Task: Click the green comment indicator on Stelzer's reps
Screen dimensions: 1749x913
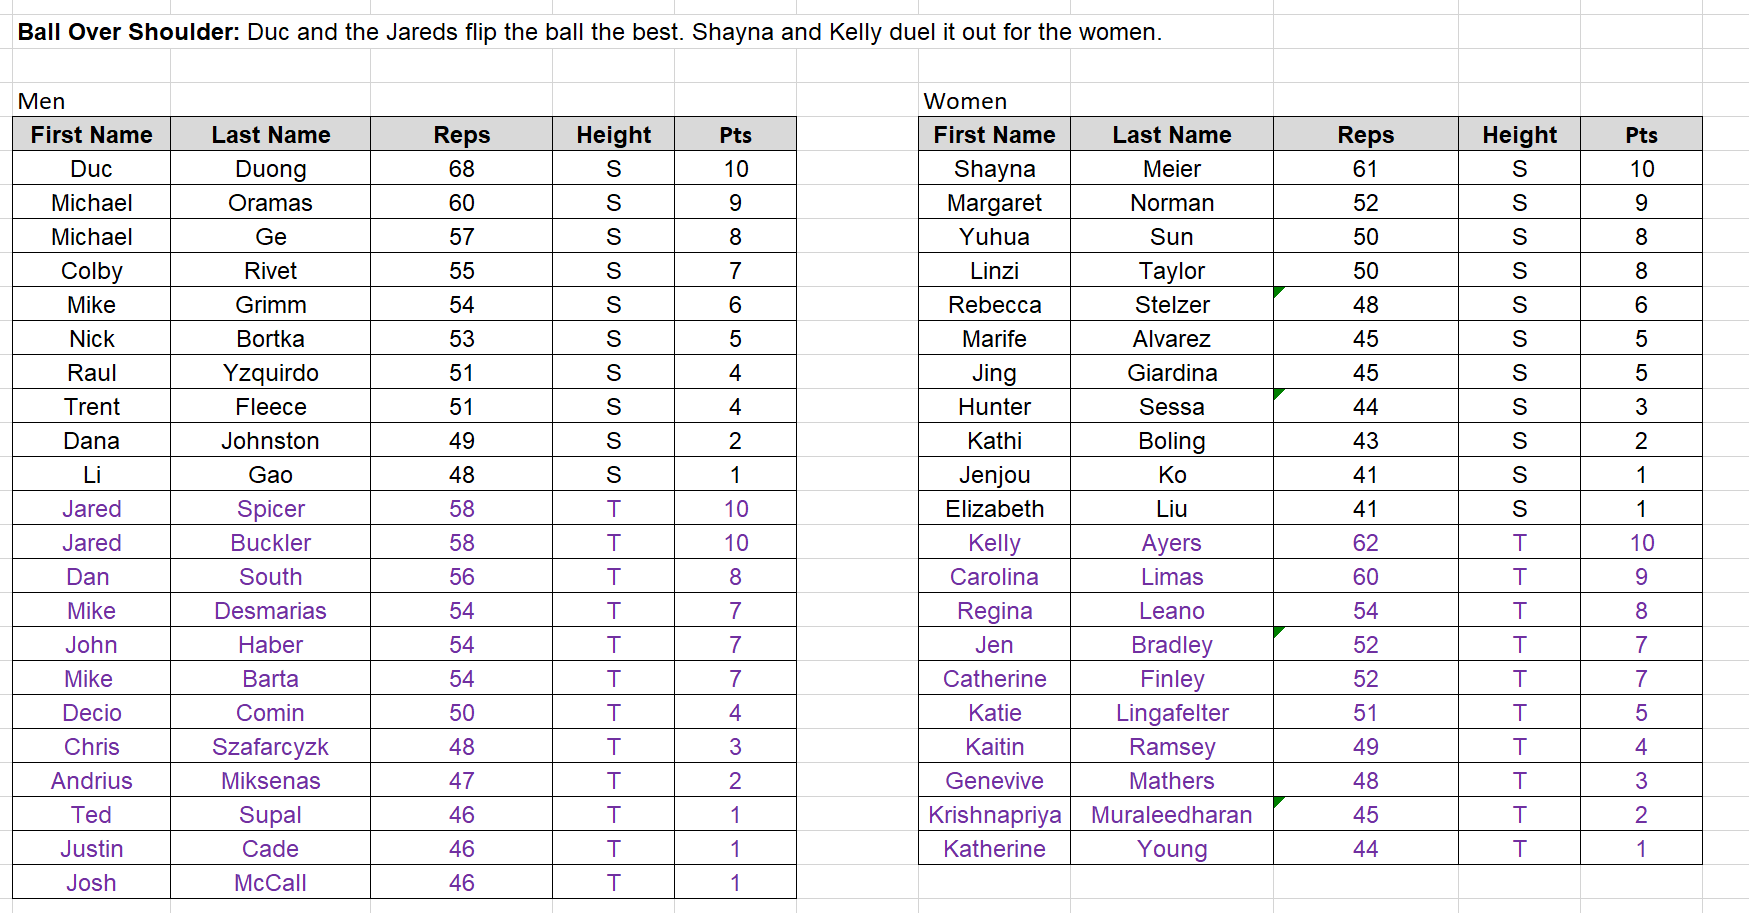Action: click(x=1279, y=292)
